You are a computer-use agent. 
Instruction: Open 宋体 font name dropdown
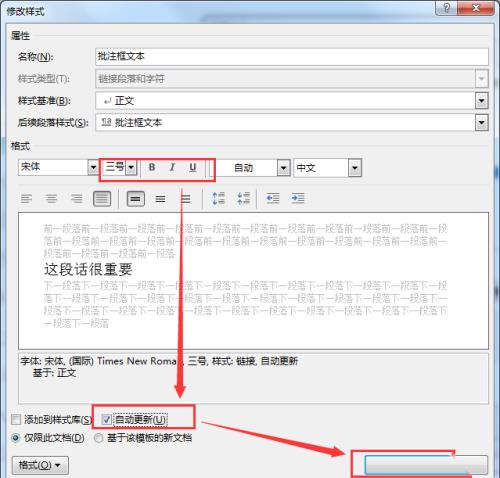click(x=93, y=167)
